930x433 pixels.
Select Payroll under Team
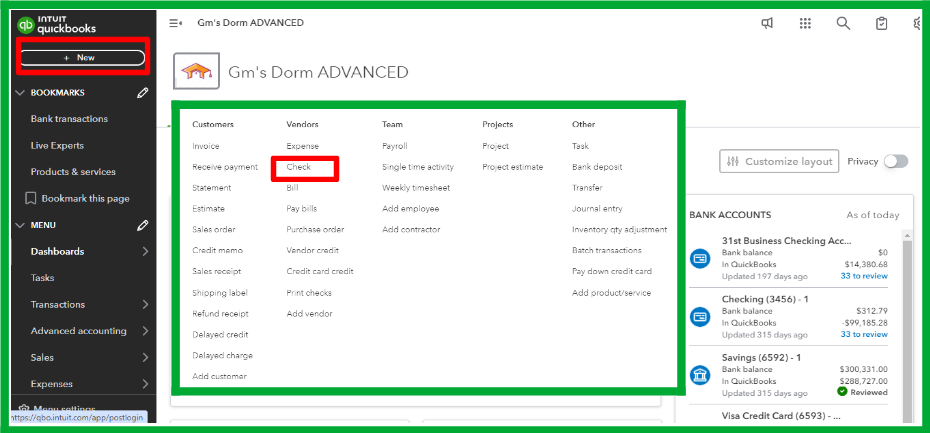pos(394,146)
